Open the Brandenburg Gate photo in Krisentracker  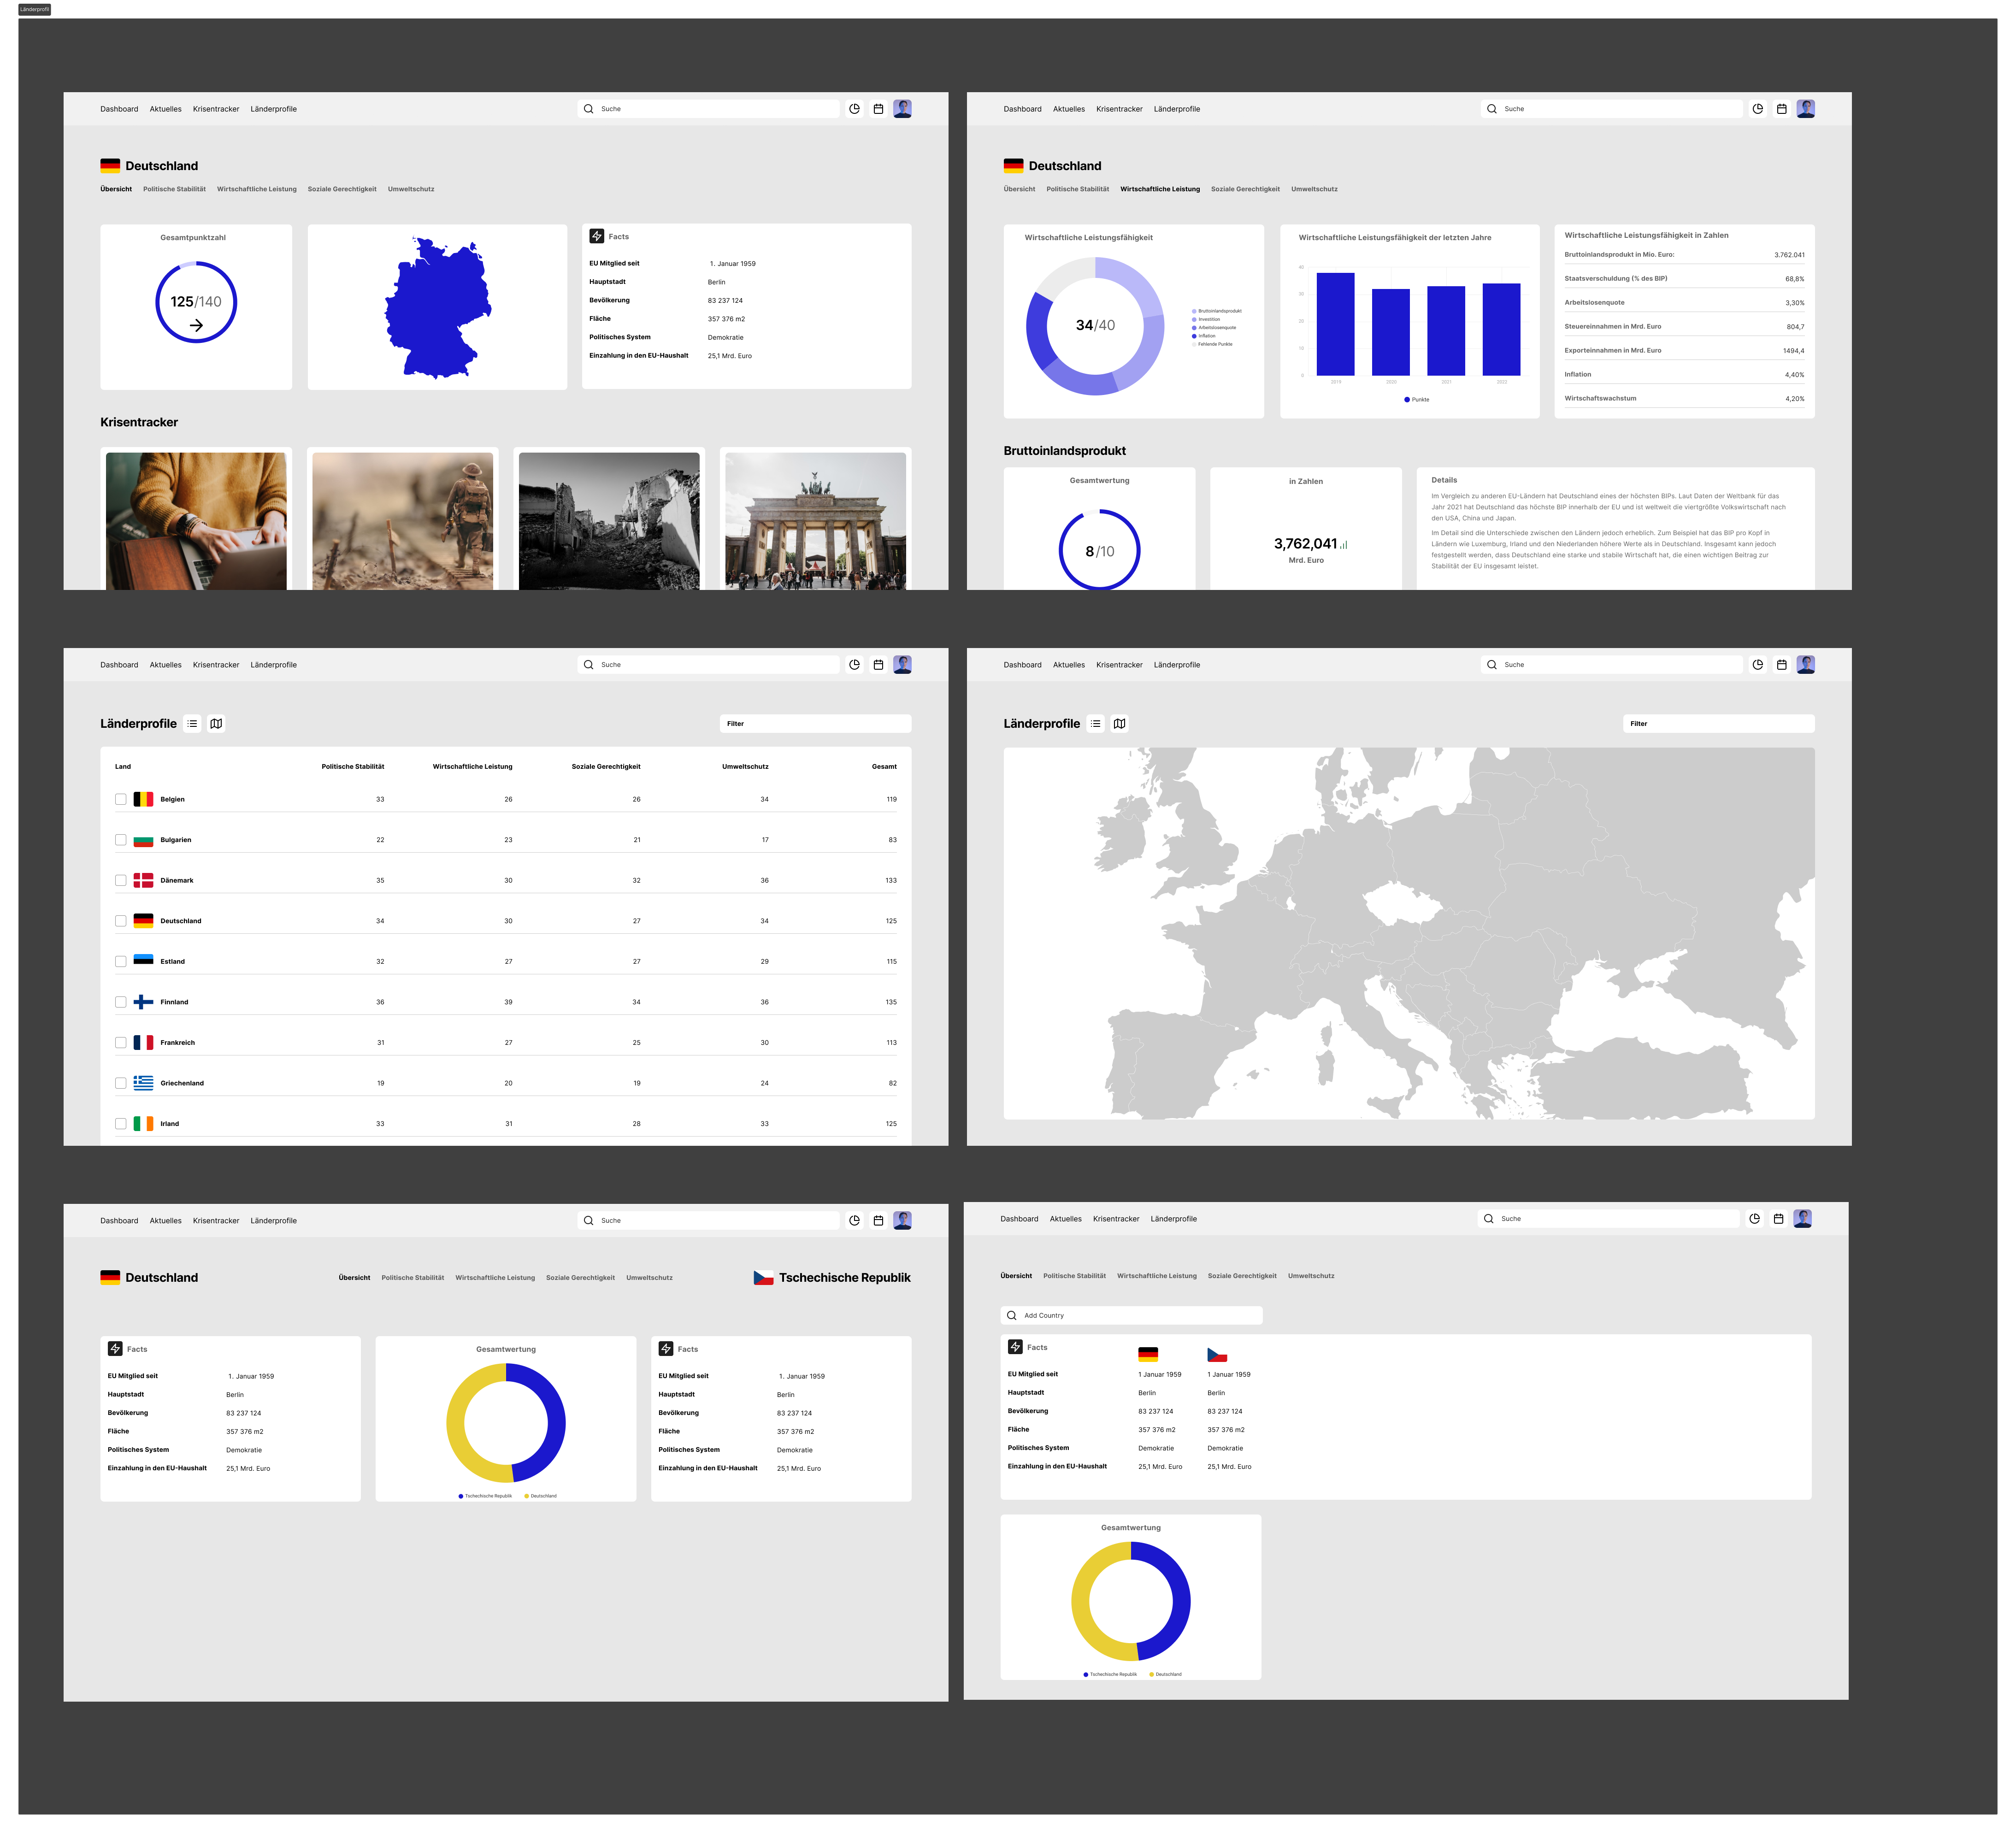point(815,520)
